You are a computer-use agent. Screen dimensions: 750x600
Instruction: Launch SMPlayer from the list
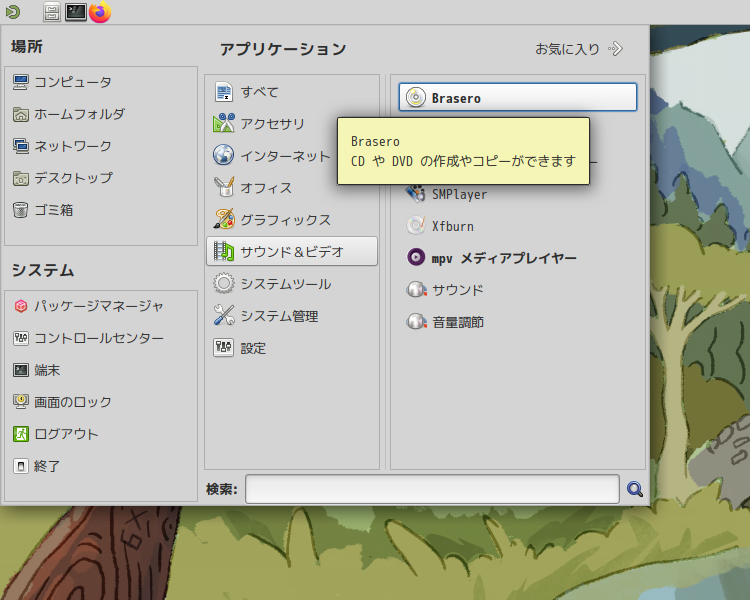pos(518,194)
